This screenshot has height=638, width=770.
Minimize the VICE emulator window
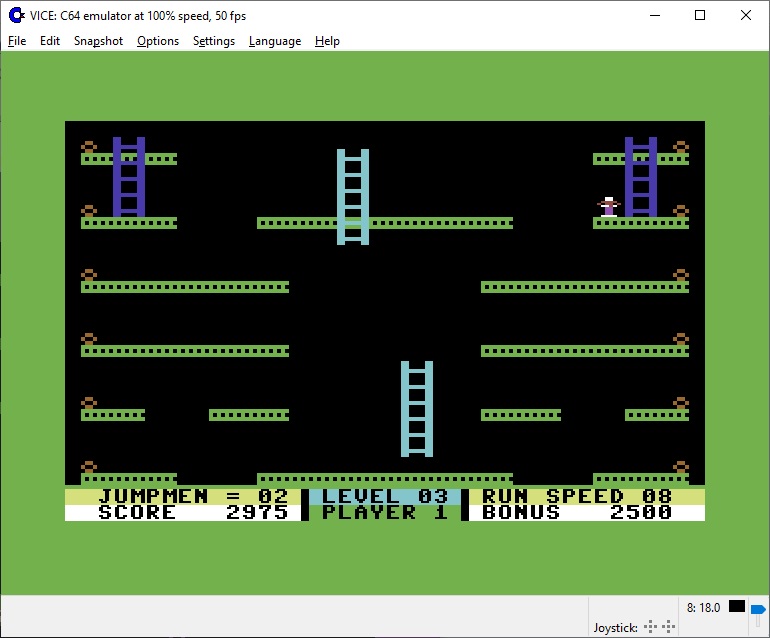tap(655, 15)
